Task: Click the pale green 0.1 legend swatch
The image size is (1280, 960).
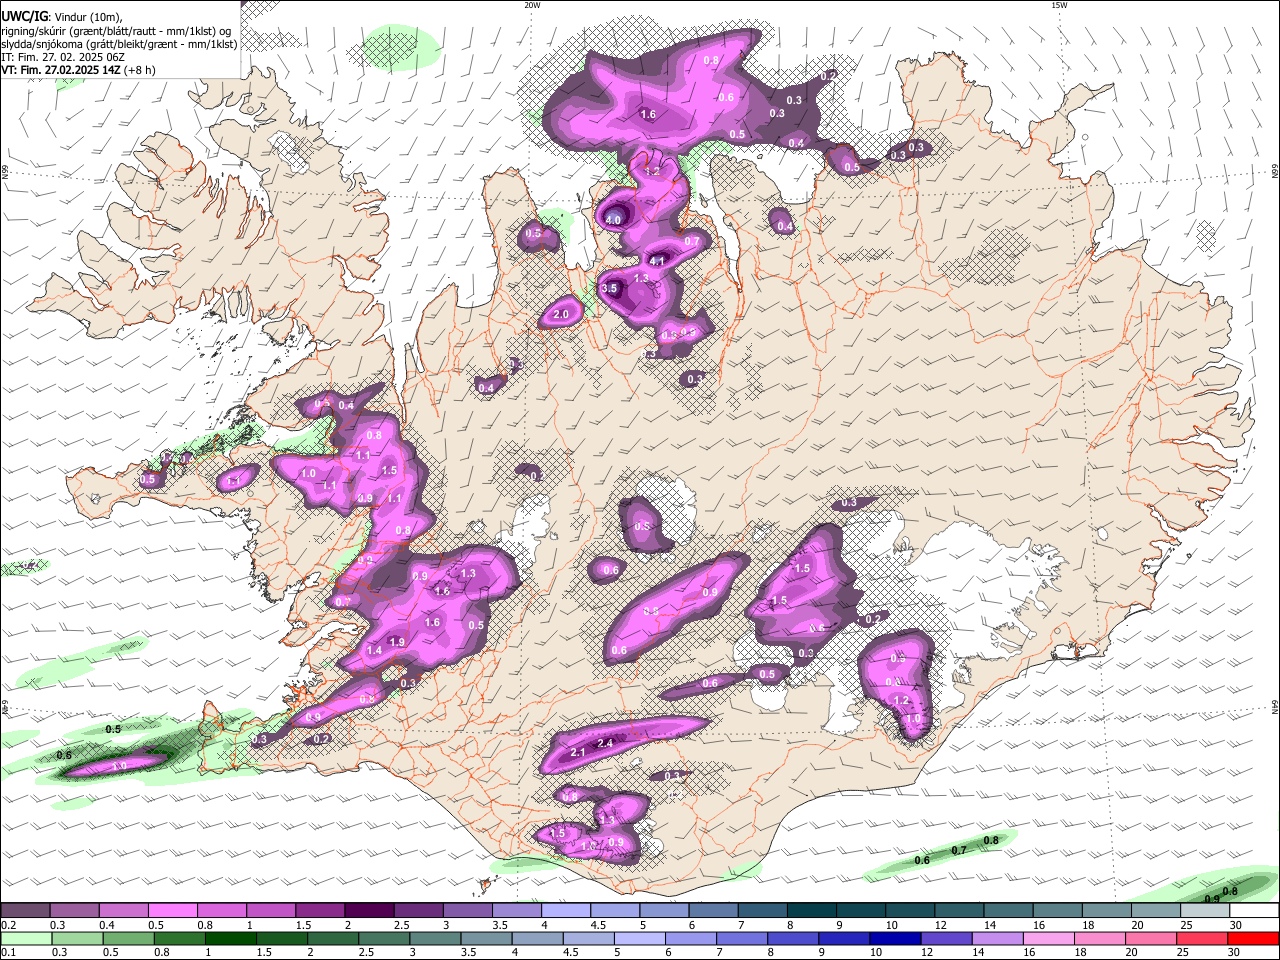Action: pyautogui.click(x=25, y=938)
